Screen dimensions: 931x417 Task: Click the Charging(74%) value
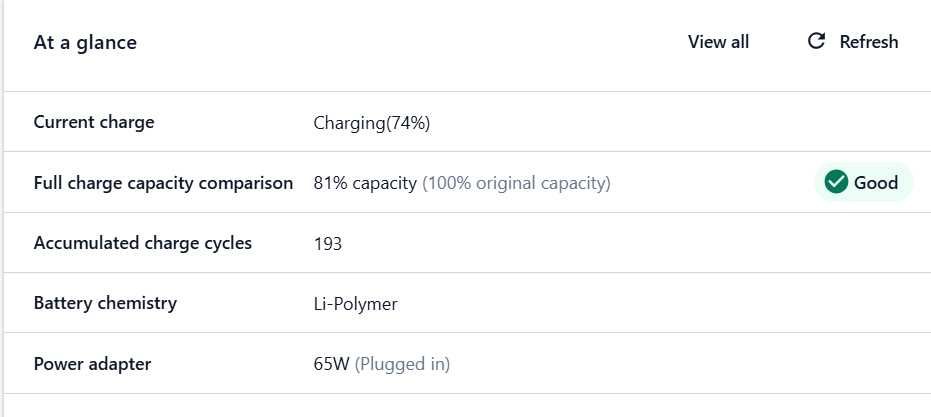point(372,123)
